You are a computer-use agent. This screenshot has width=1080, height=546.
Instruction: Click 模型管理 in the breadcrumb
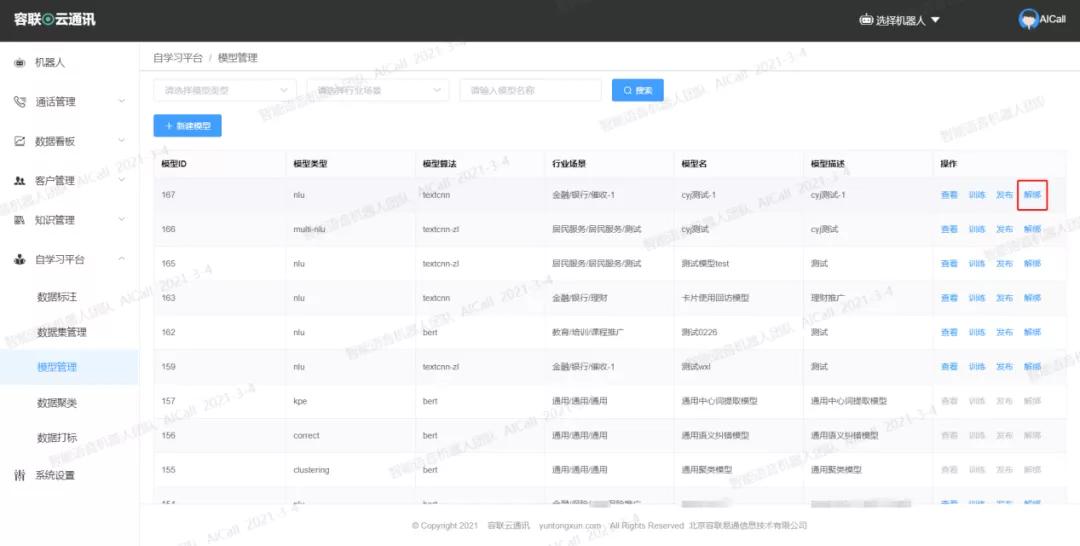[238, 59]
